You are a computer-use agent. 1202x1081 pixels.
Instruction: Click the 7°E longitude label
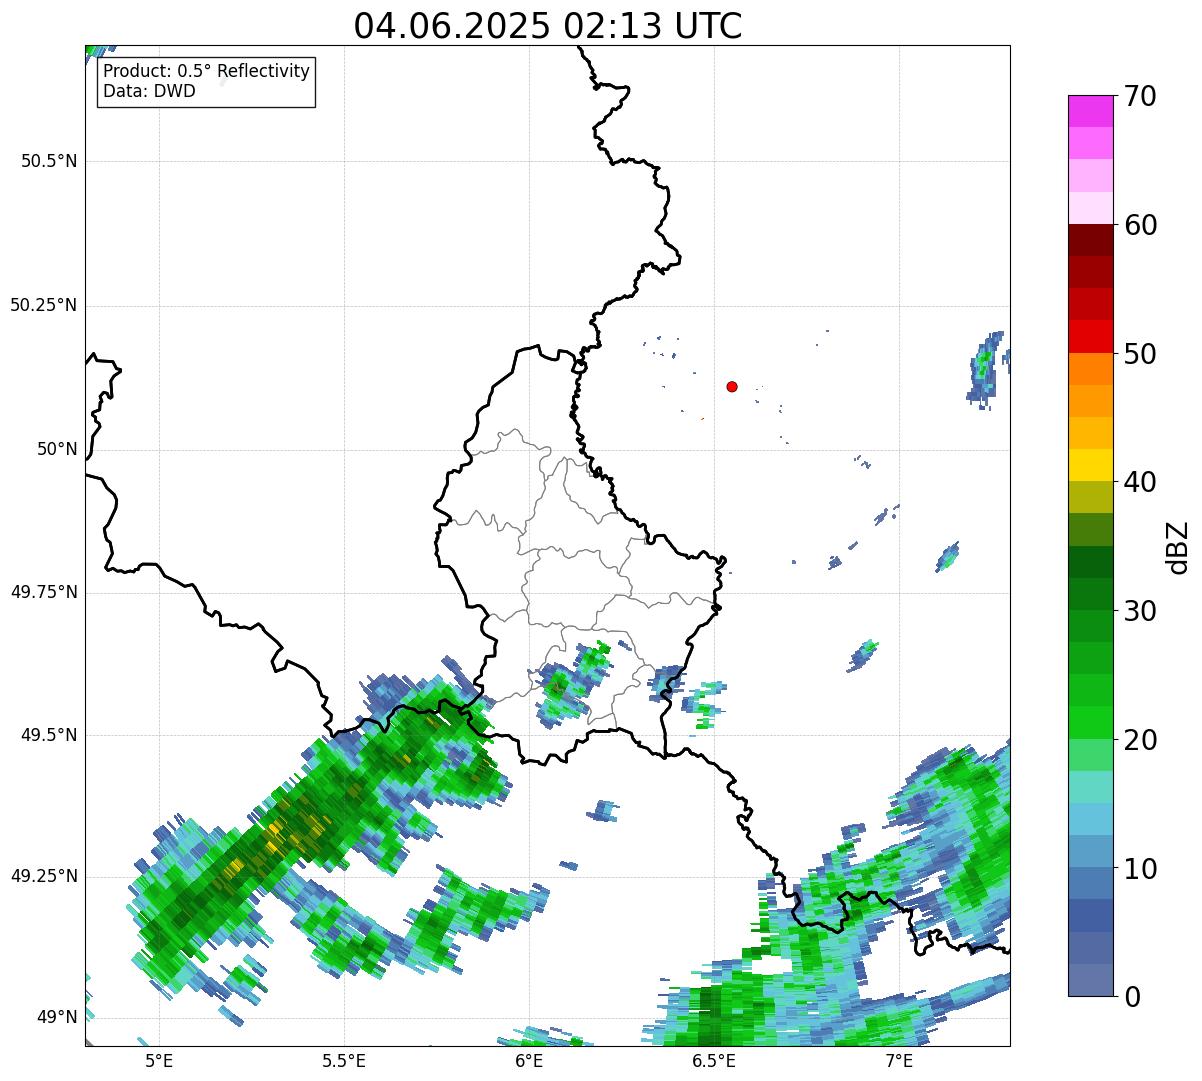click(x=899, y=1060)
